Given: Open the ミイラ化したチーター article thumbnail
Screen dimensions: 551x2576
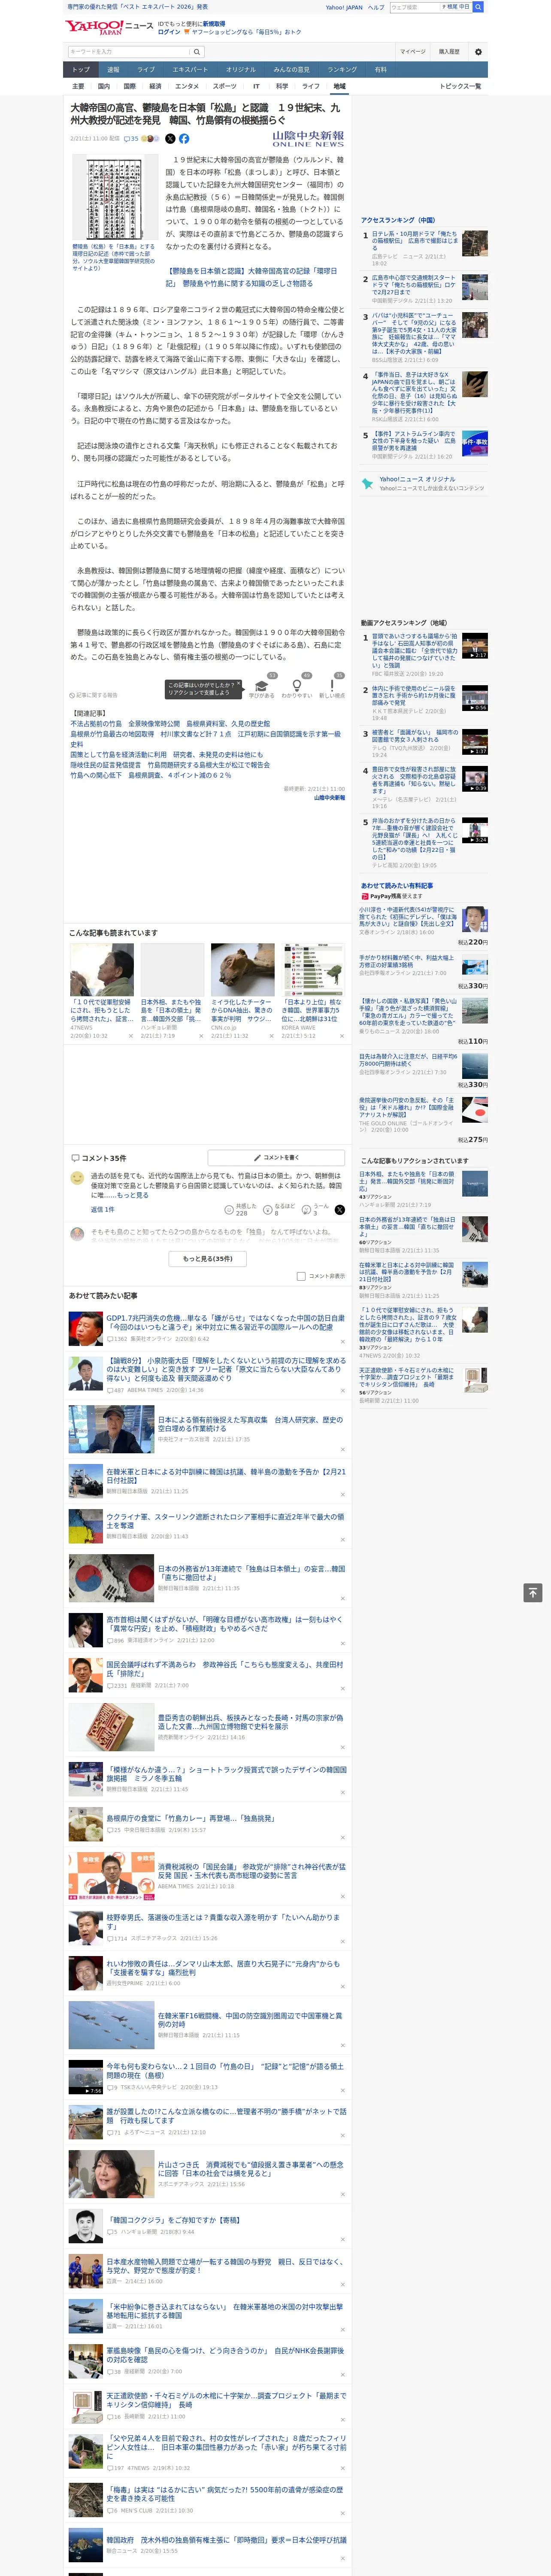Looking at the screenshot, I should [242, 969].
